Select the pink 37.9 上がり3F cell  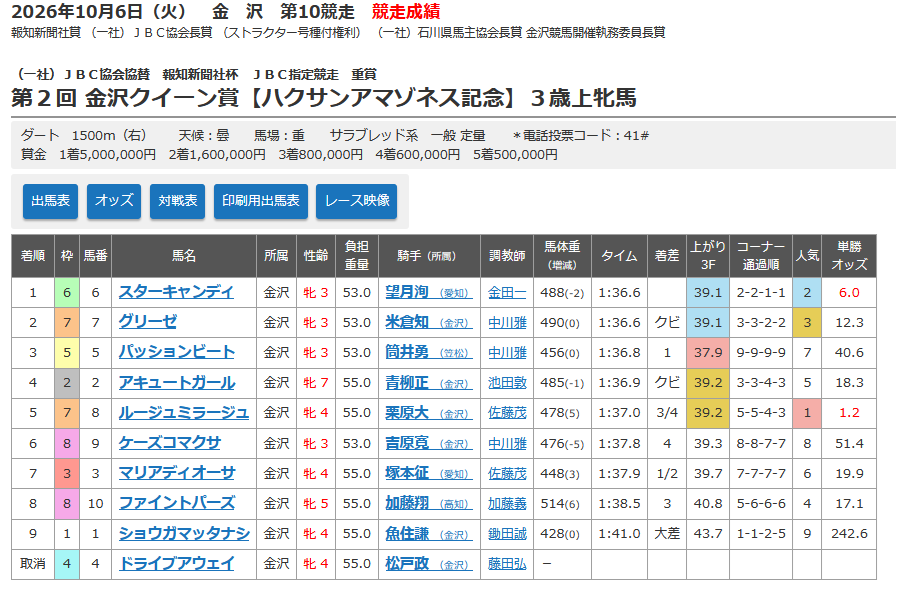(x=707, y=353)
